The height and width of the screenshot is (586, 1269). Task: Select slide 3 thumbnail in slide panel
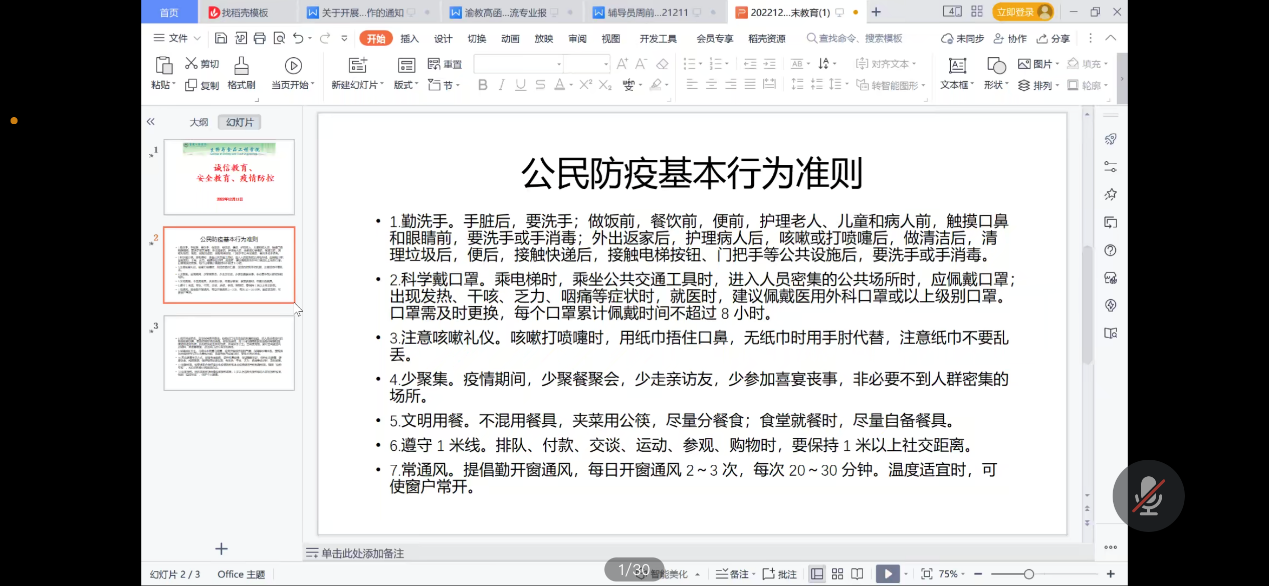(229, 353)
